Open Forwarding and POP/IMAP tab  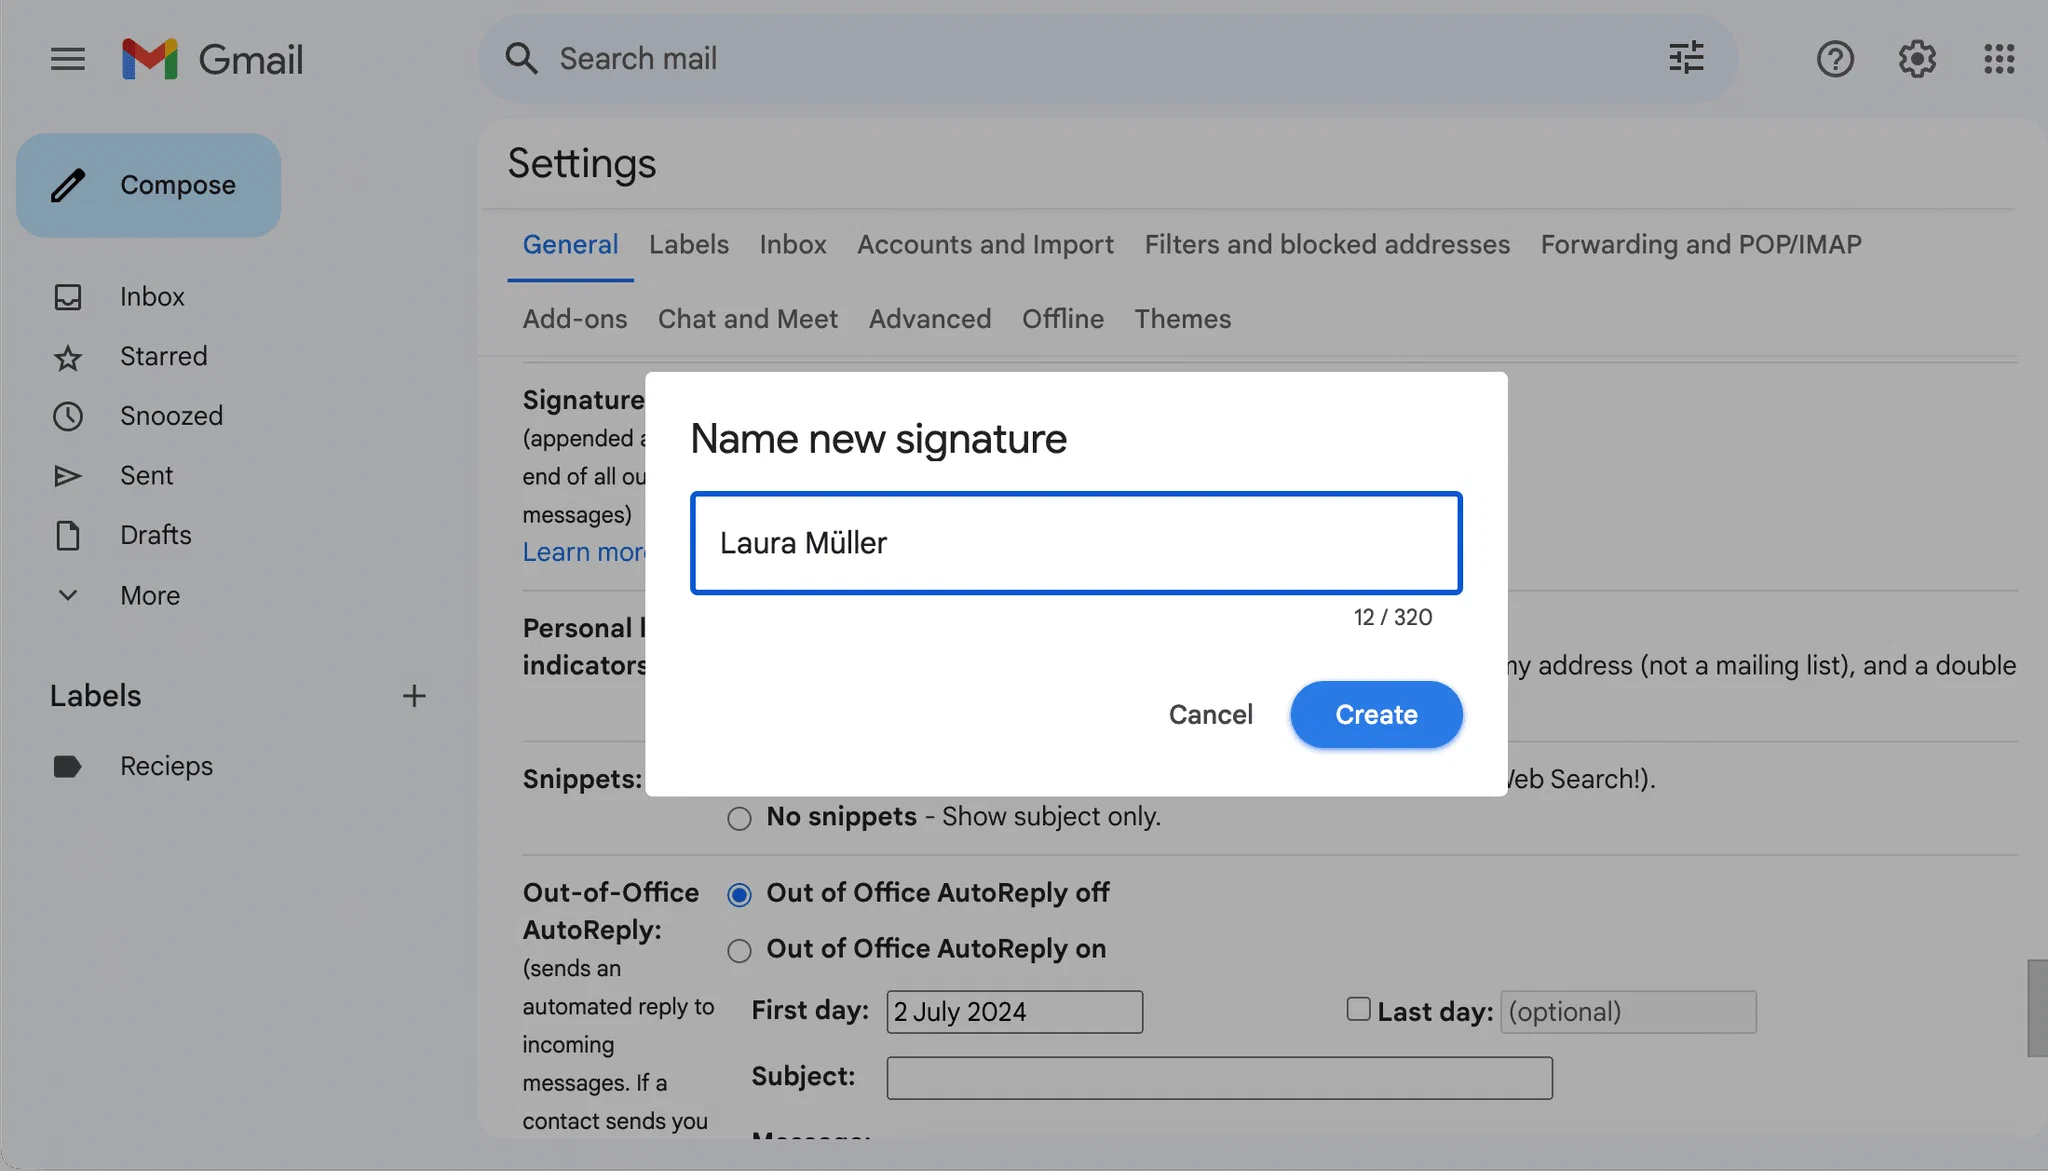tap(1701, 244)
